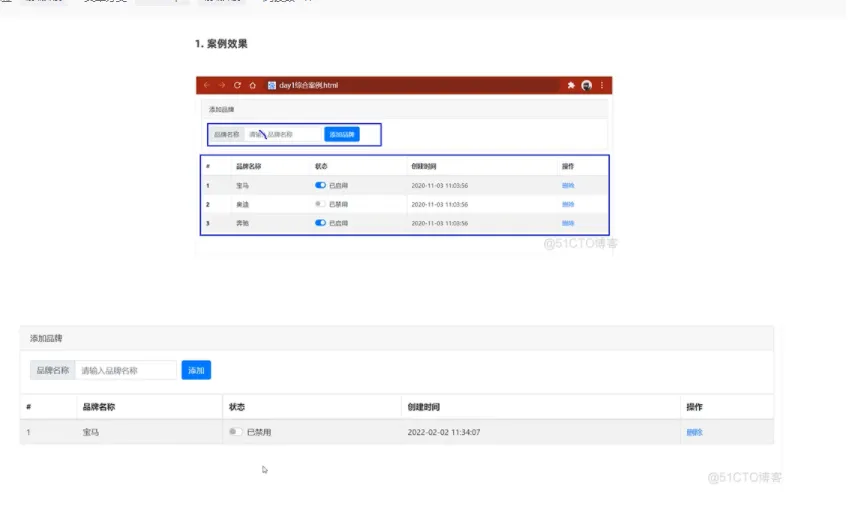Click the 操作 column header in the lower table
The height and width of the screenshot is (531, 848).
click(x=694, y=407)
